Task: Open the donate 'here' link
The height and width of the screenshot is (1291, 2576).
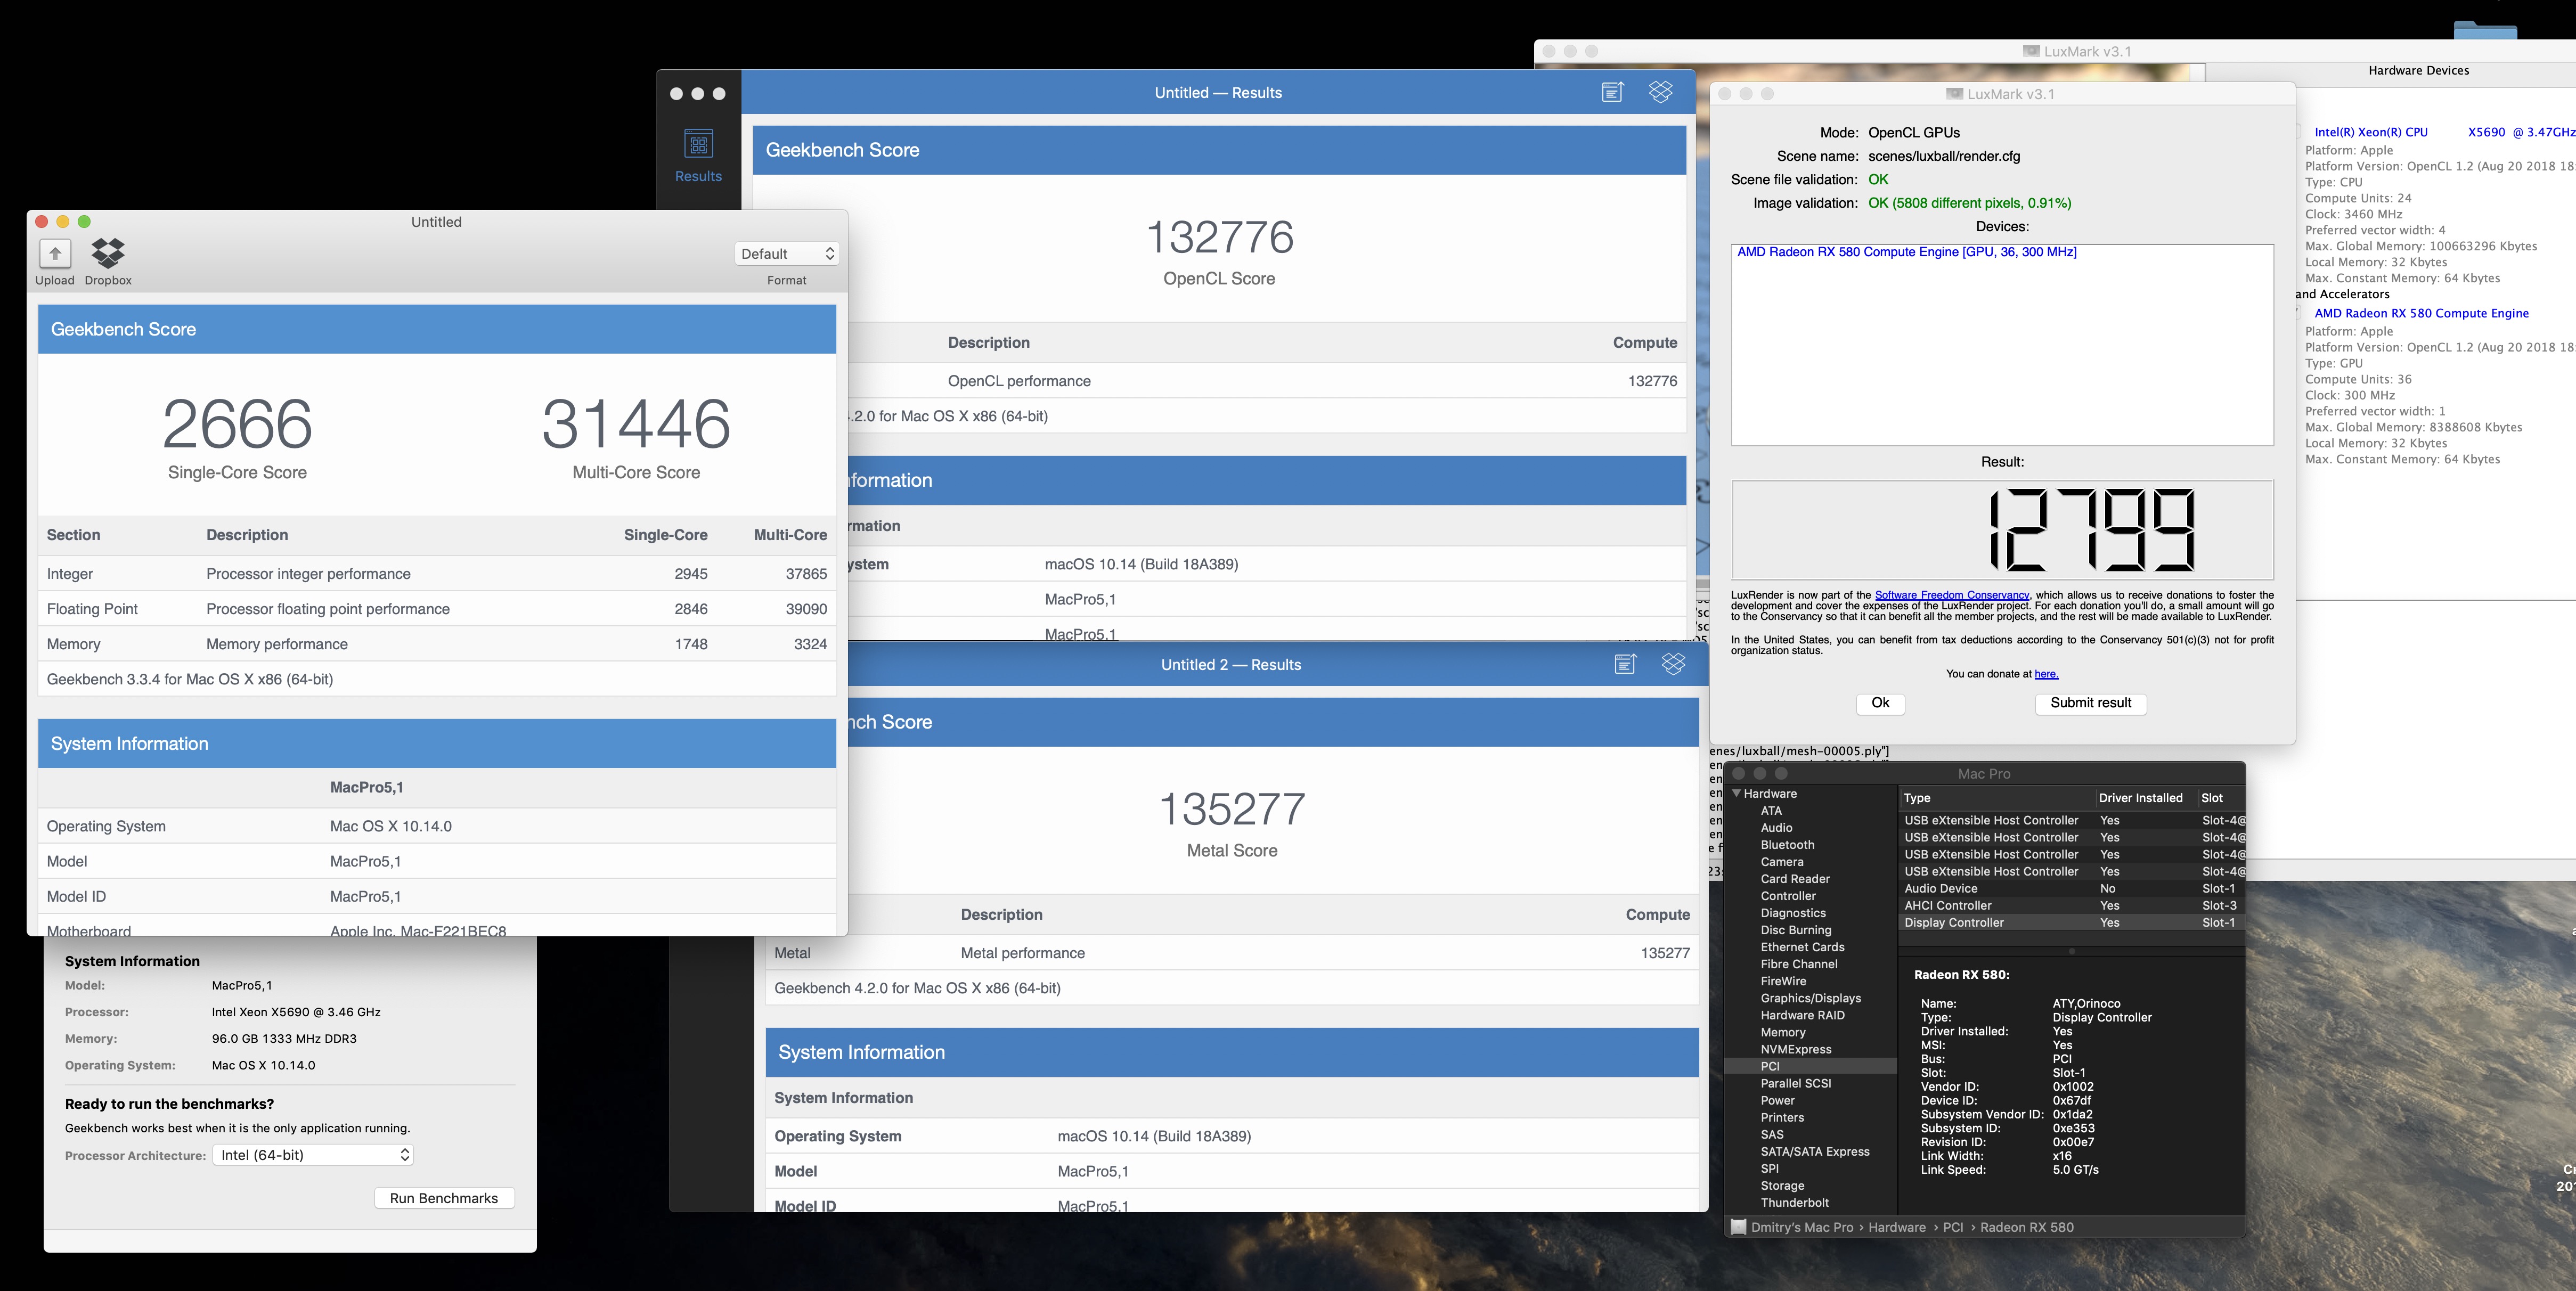Action: pyautogui.click(x=2046, y=674)
